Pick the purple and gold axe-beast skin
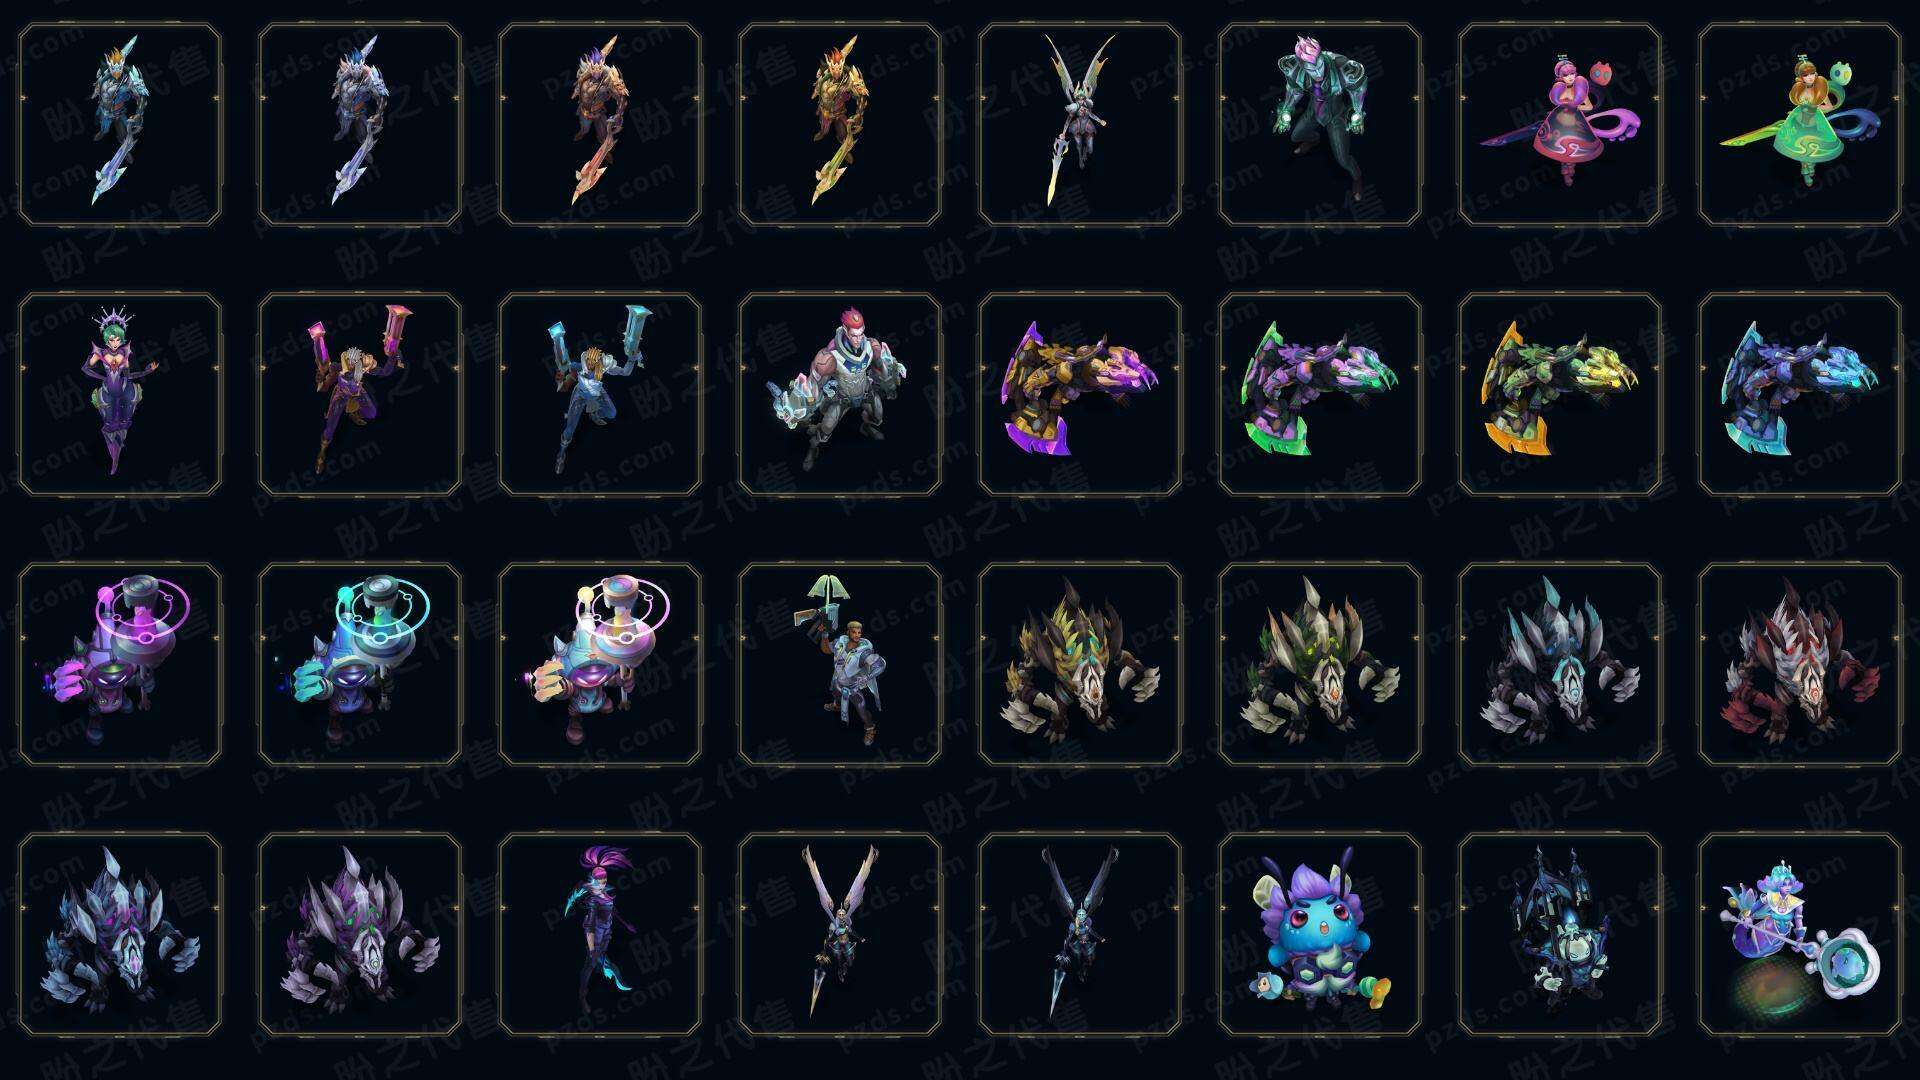 pos(1080,394)
